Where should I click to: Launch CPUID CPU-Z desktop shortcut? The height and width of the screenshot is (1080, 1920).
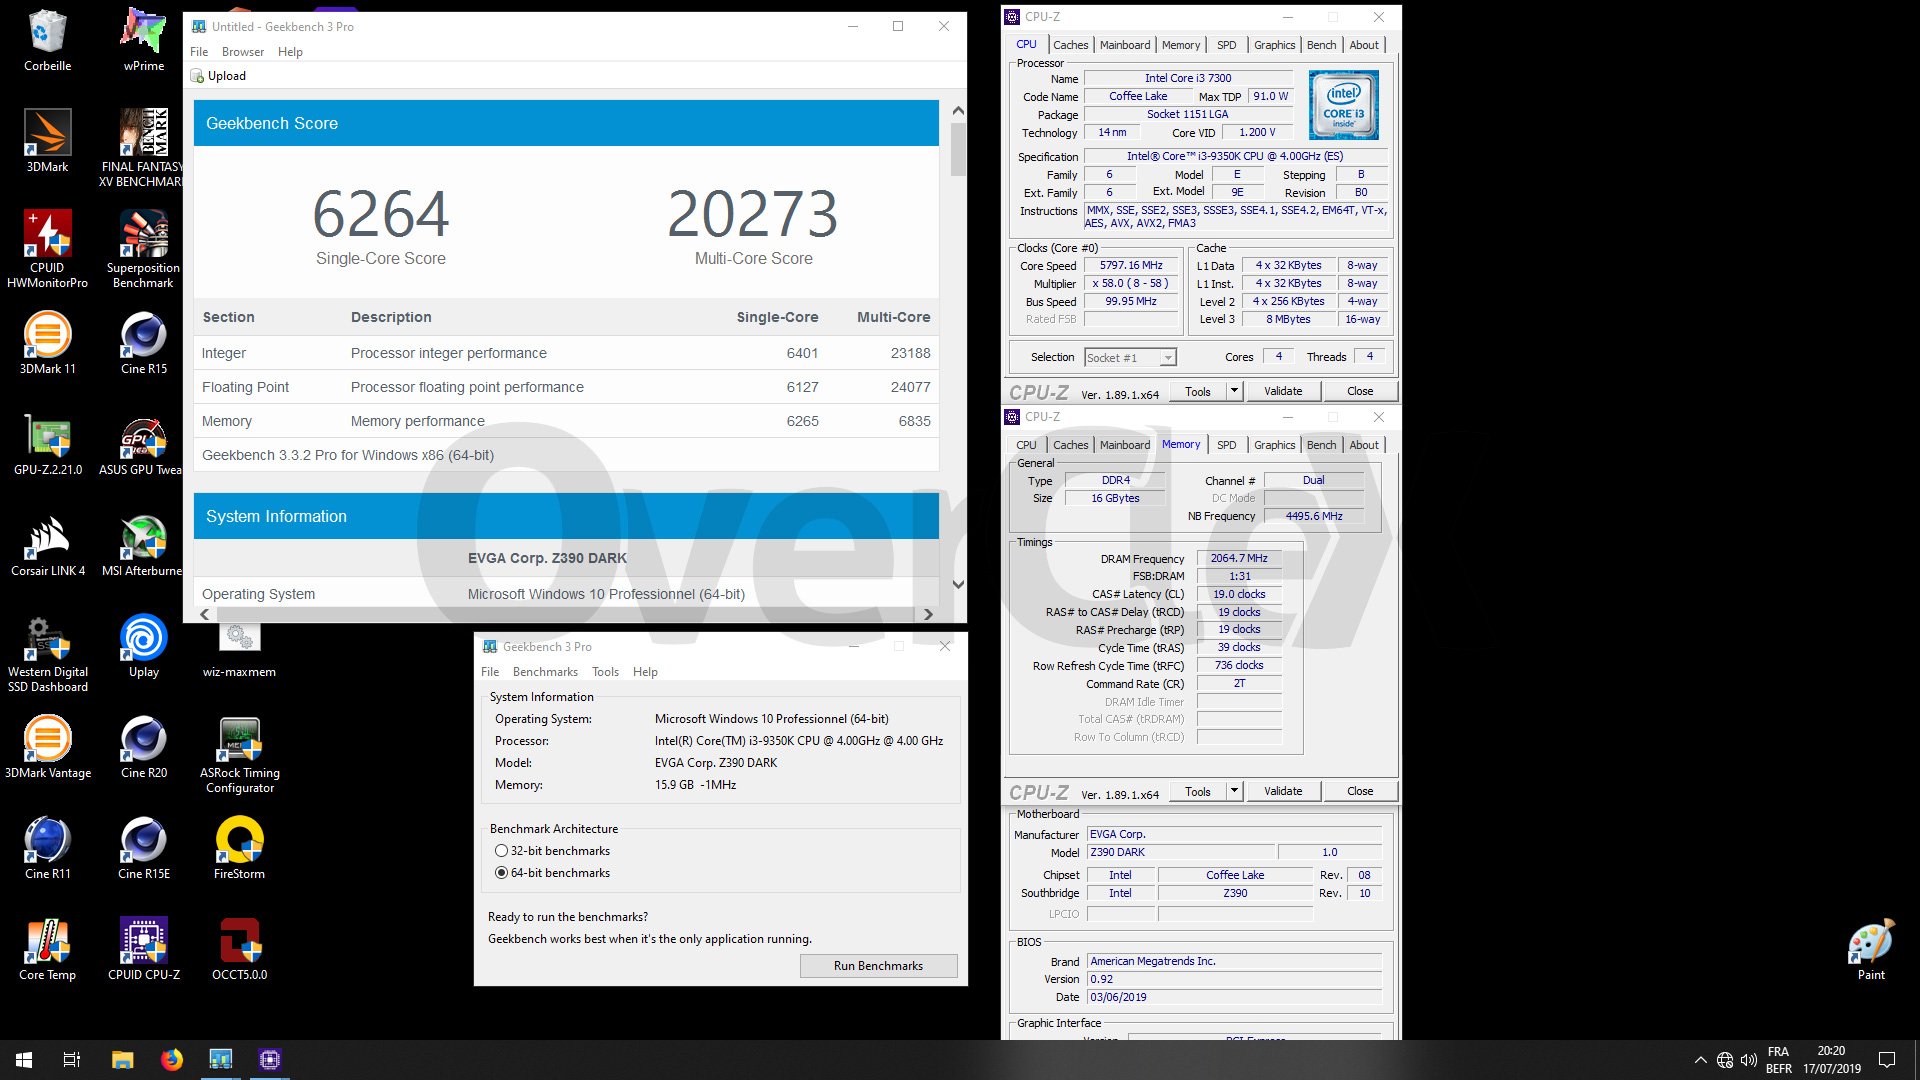pyautogui.click(x=144, y=949)
